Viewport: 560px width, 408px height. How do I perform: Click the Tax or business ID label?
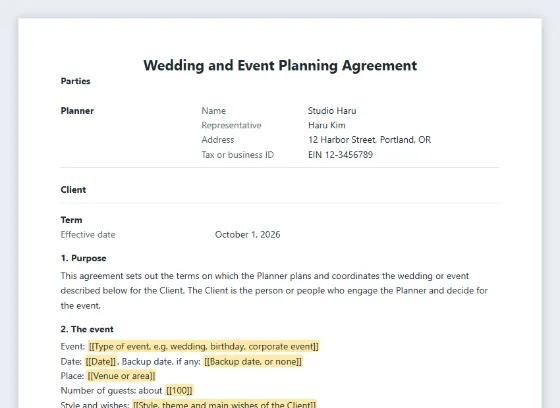coord(238,155)
